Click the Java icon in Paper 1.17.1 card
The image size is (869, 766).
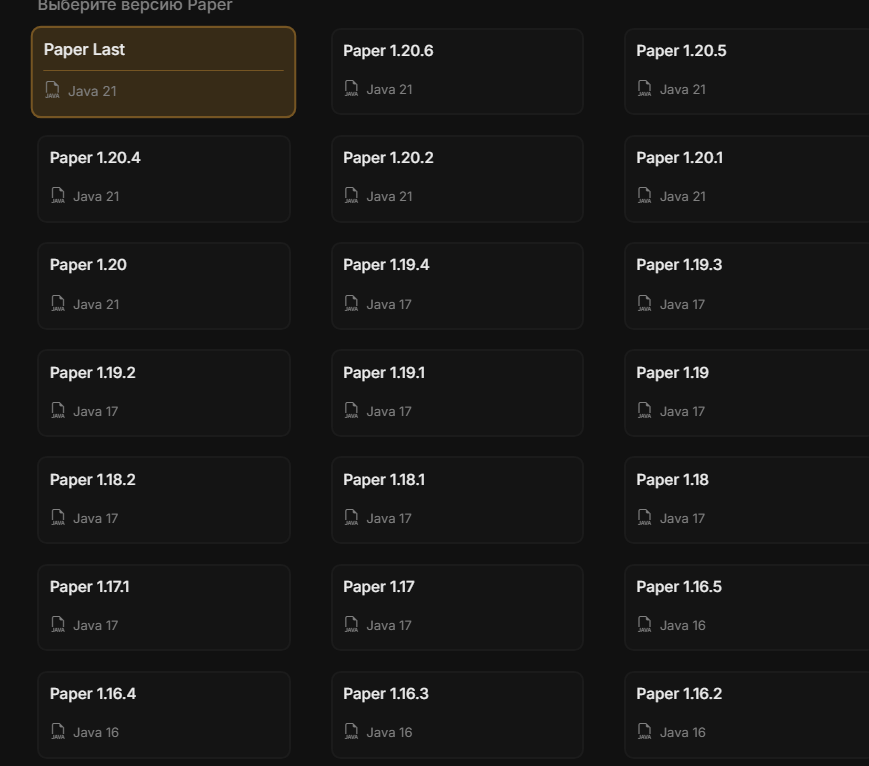pyautogui.click(x=58, y=624)
